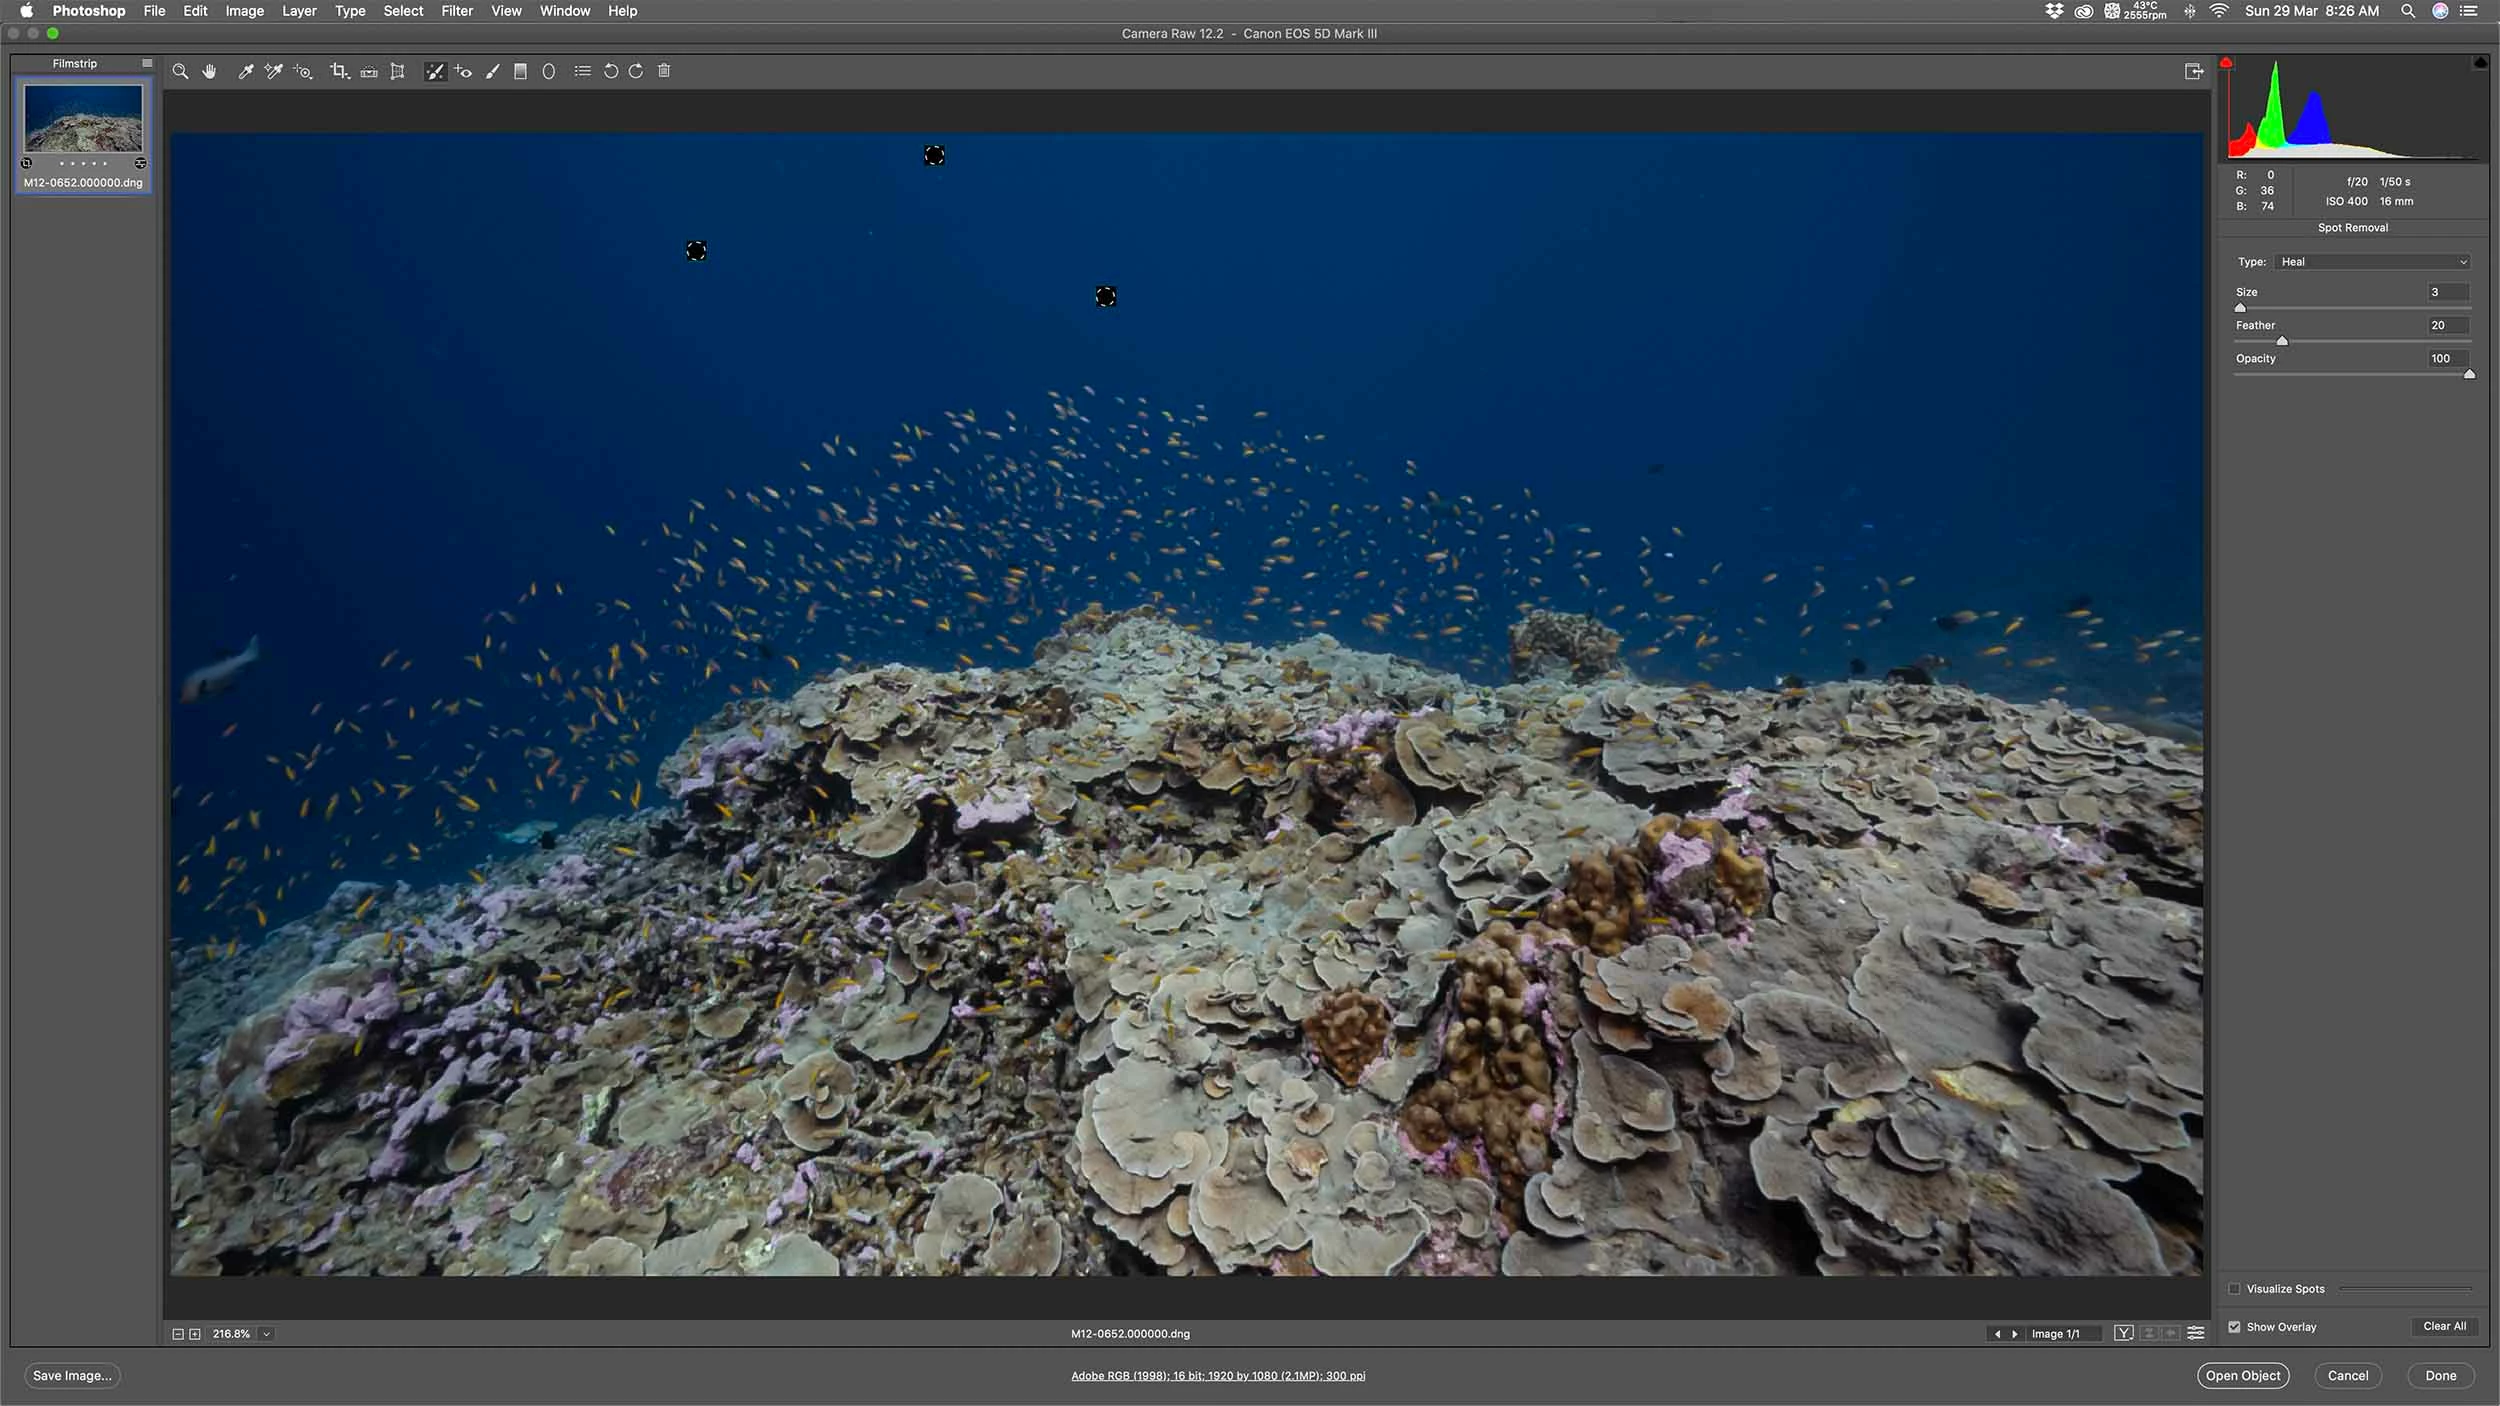Viewport: 2500px width, 1406px height.
Task: Open the zoom level dropdown
Action: coord(266,1334)
